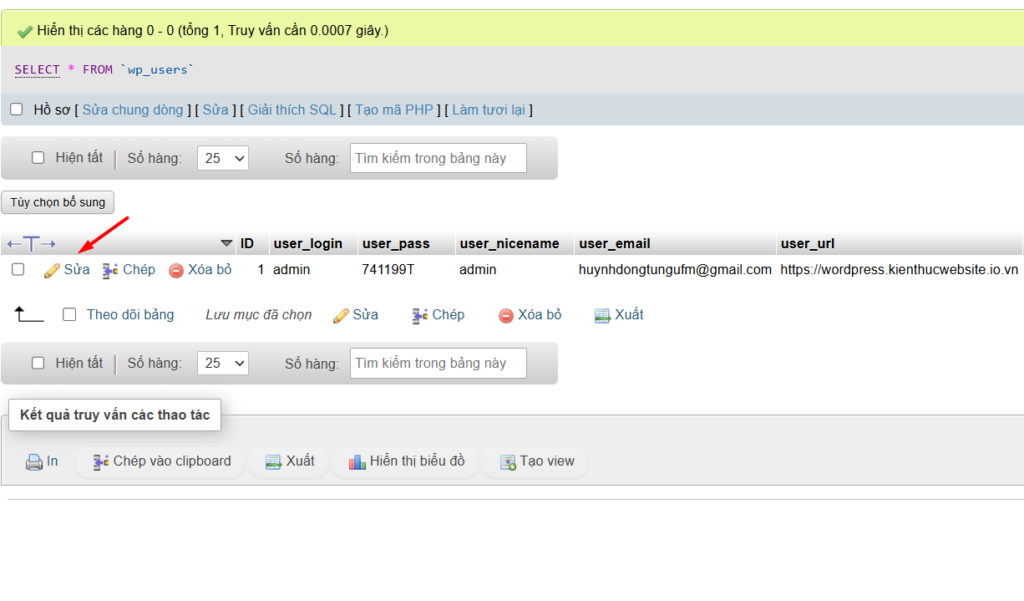Toggle the Hồ sơ profiling checkbox
Viewport: 1024px width, 601px height.
pos(17,110)
